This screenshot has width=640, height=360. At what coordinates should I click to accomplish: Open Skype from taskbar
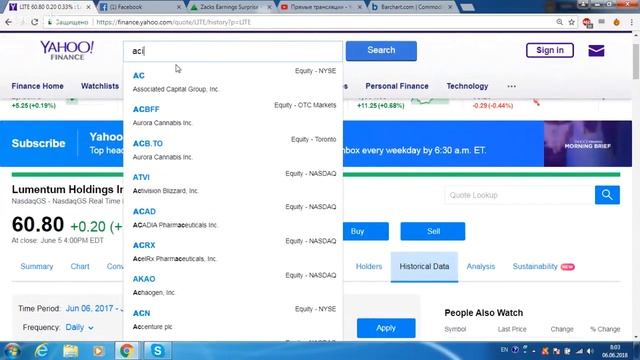click(157, 351)
